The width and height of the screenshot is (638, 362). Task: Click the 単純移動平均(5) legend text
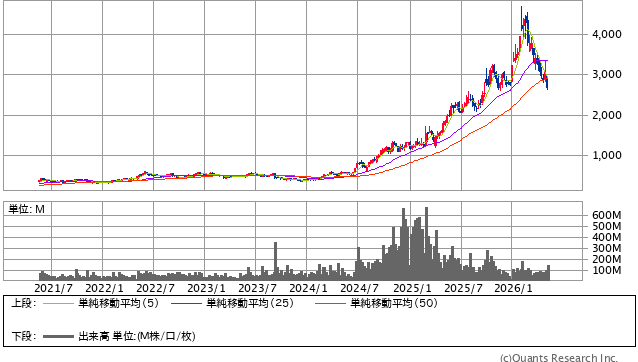tap(118, 303)
